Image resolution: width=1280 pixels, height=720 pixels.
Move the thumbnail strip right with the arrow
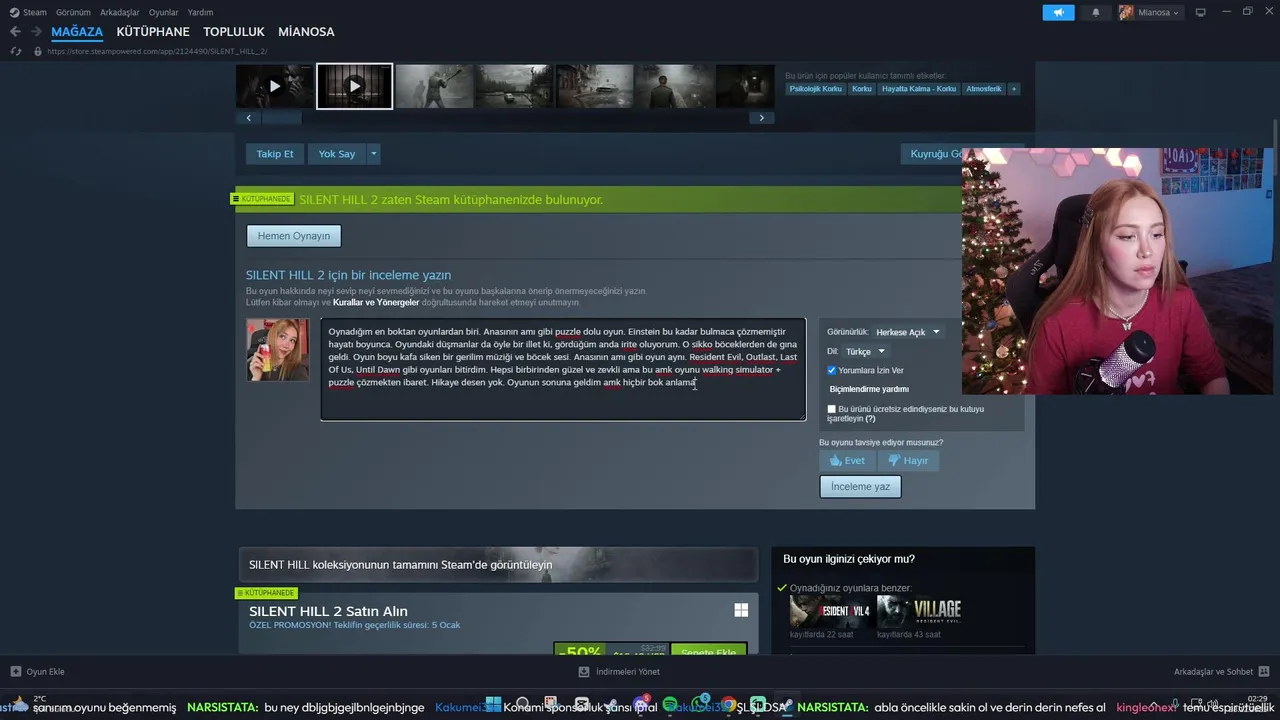pyautogui.click(x=761, y=118)
